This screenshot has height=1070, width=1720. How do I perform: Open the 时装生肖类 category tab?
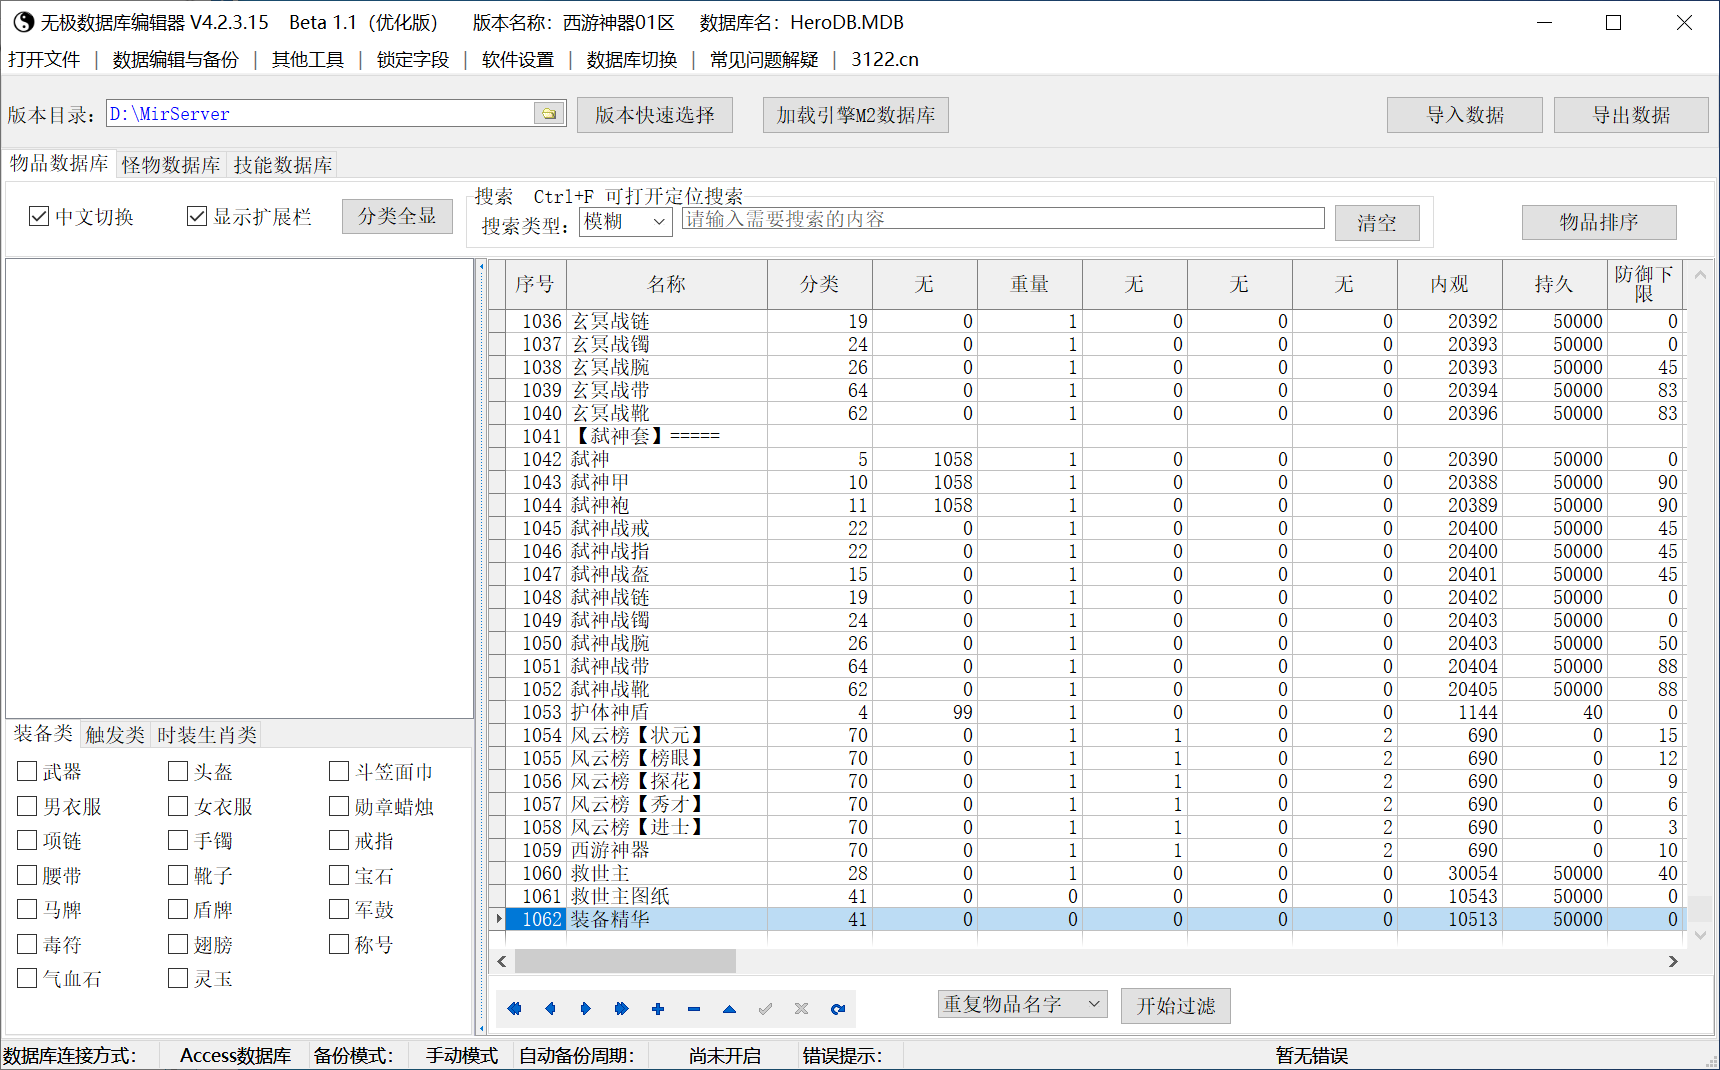(207, 735)
